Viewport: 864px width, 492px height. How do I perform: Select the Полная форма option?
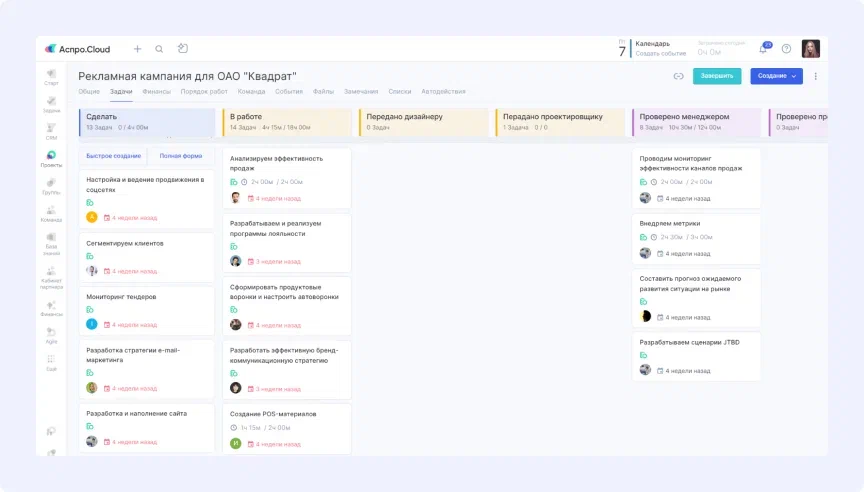point(181,156)
